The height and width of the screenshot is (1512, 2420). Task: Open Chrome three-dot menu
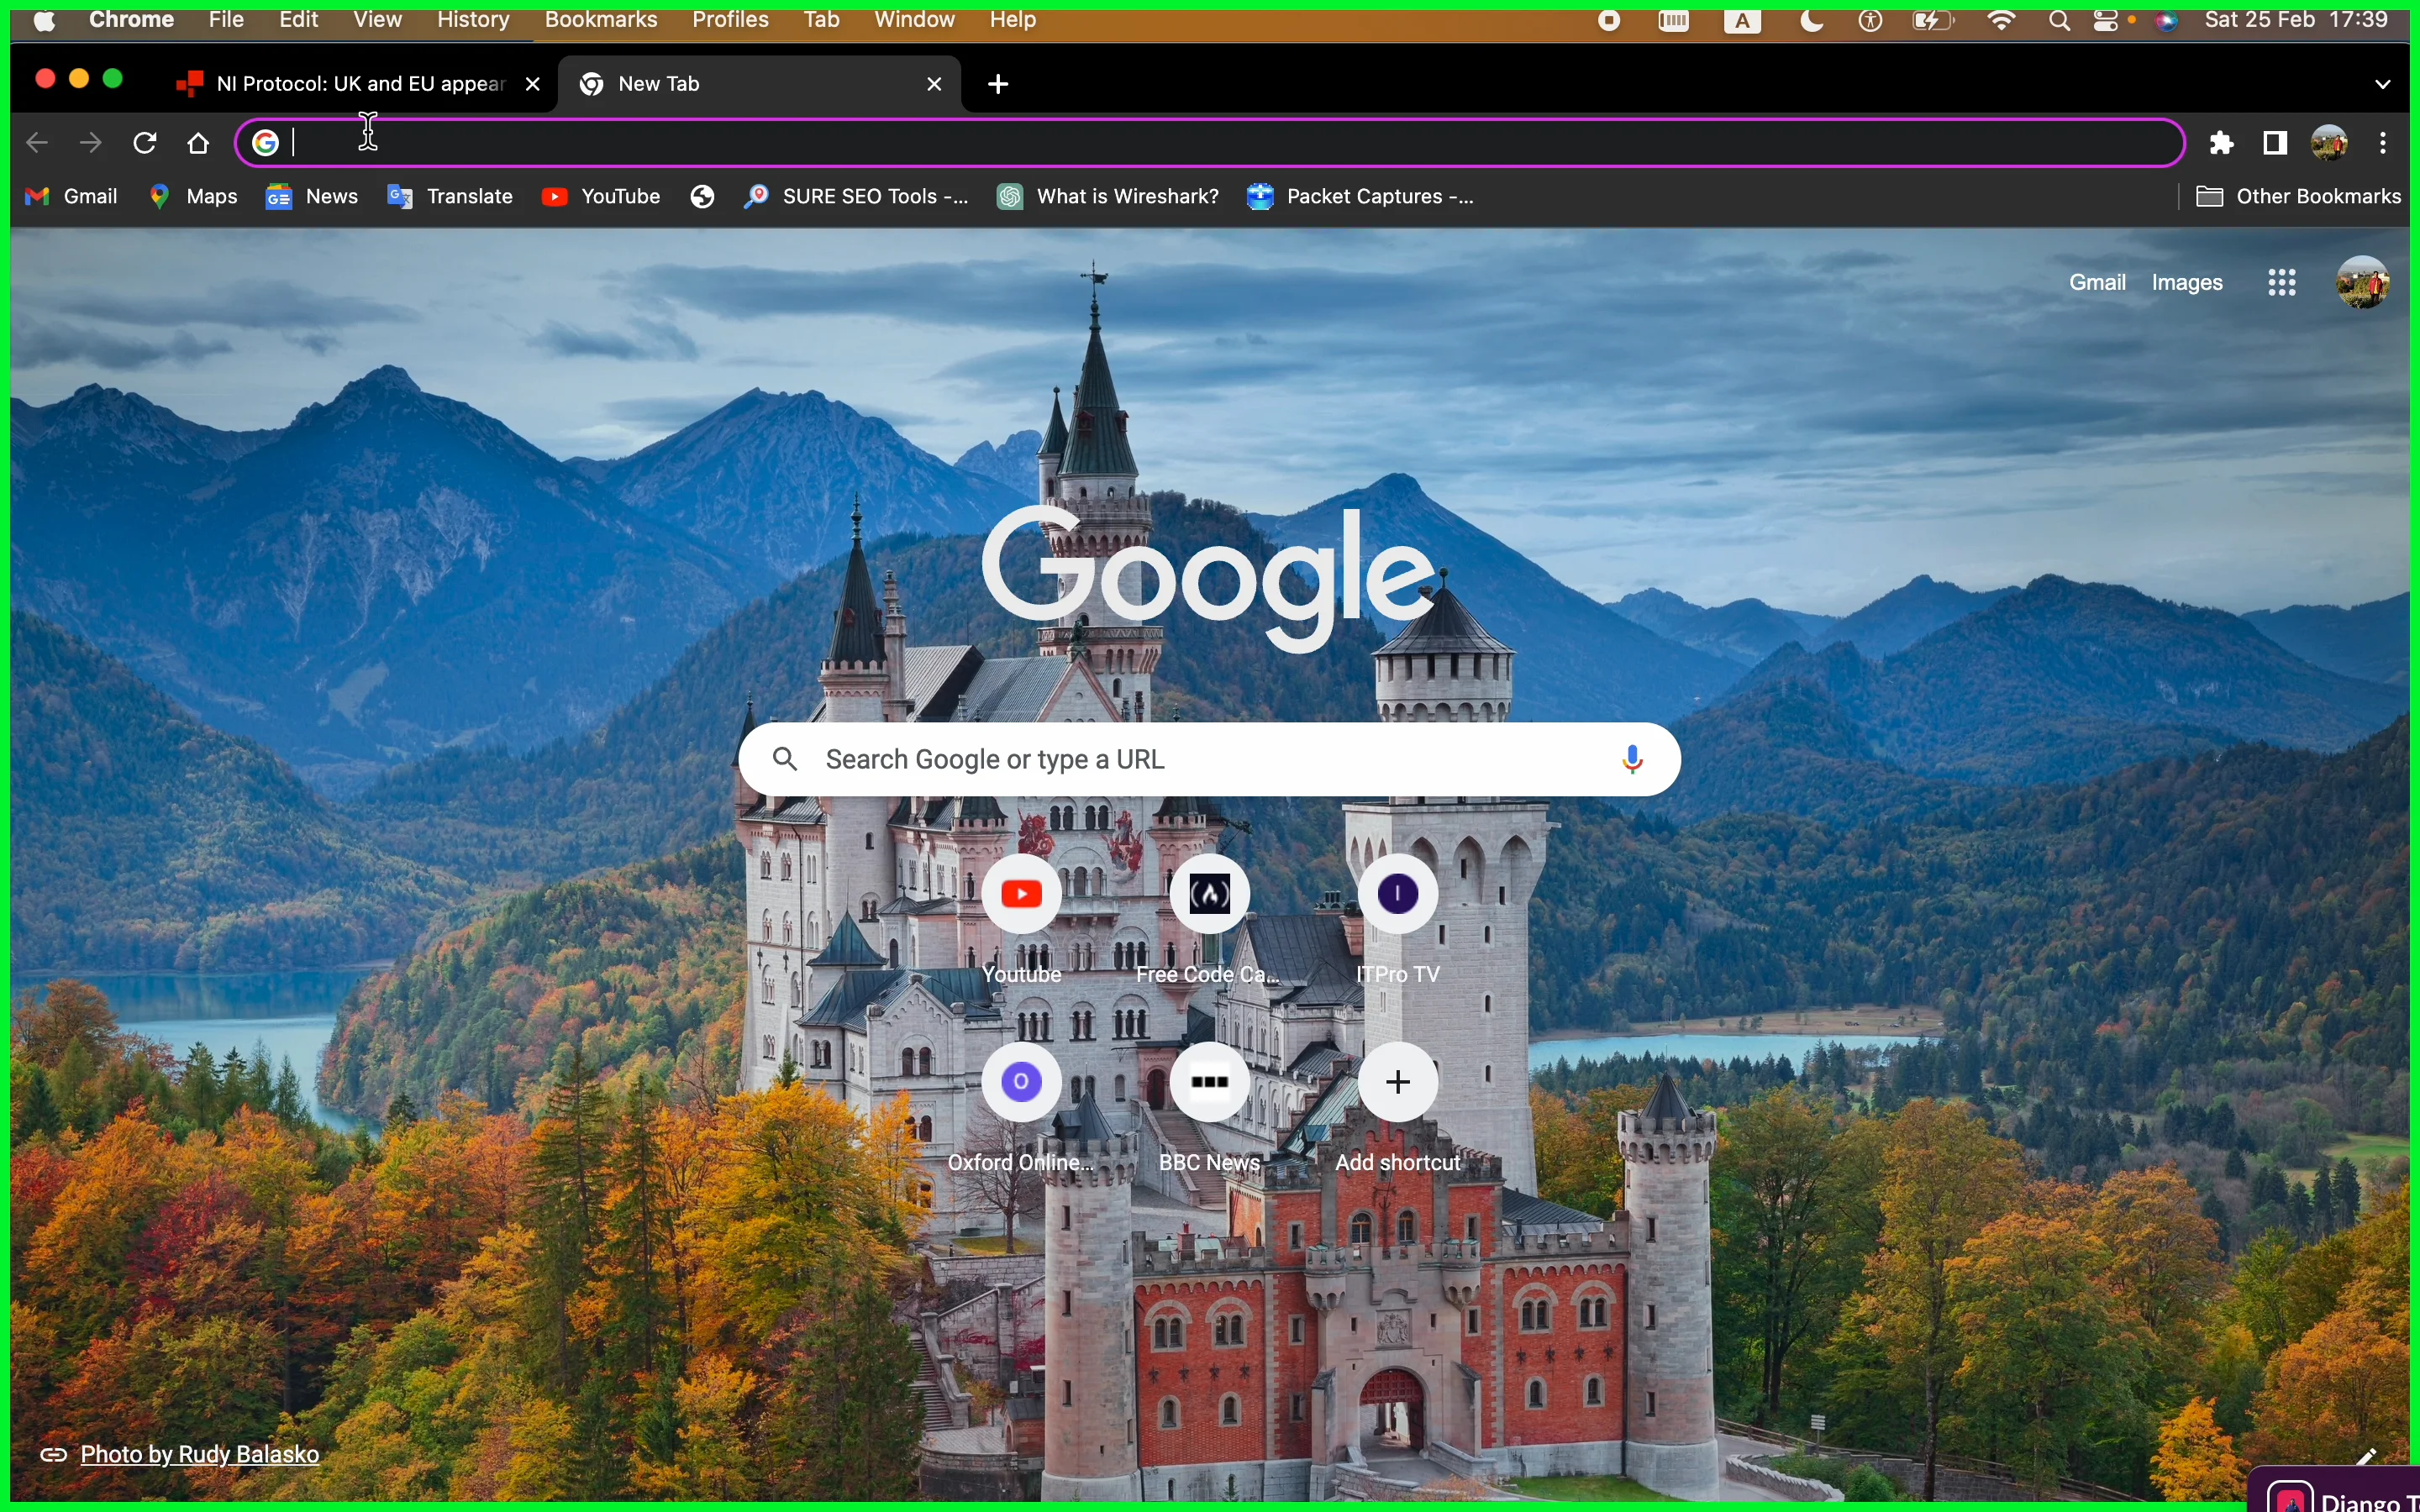[2384, 143]
